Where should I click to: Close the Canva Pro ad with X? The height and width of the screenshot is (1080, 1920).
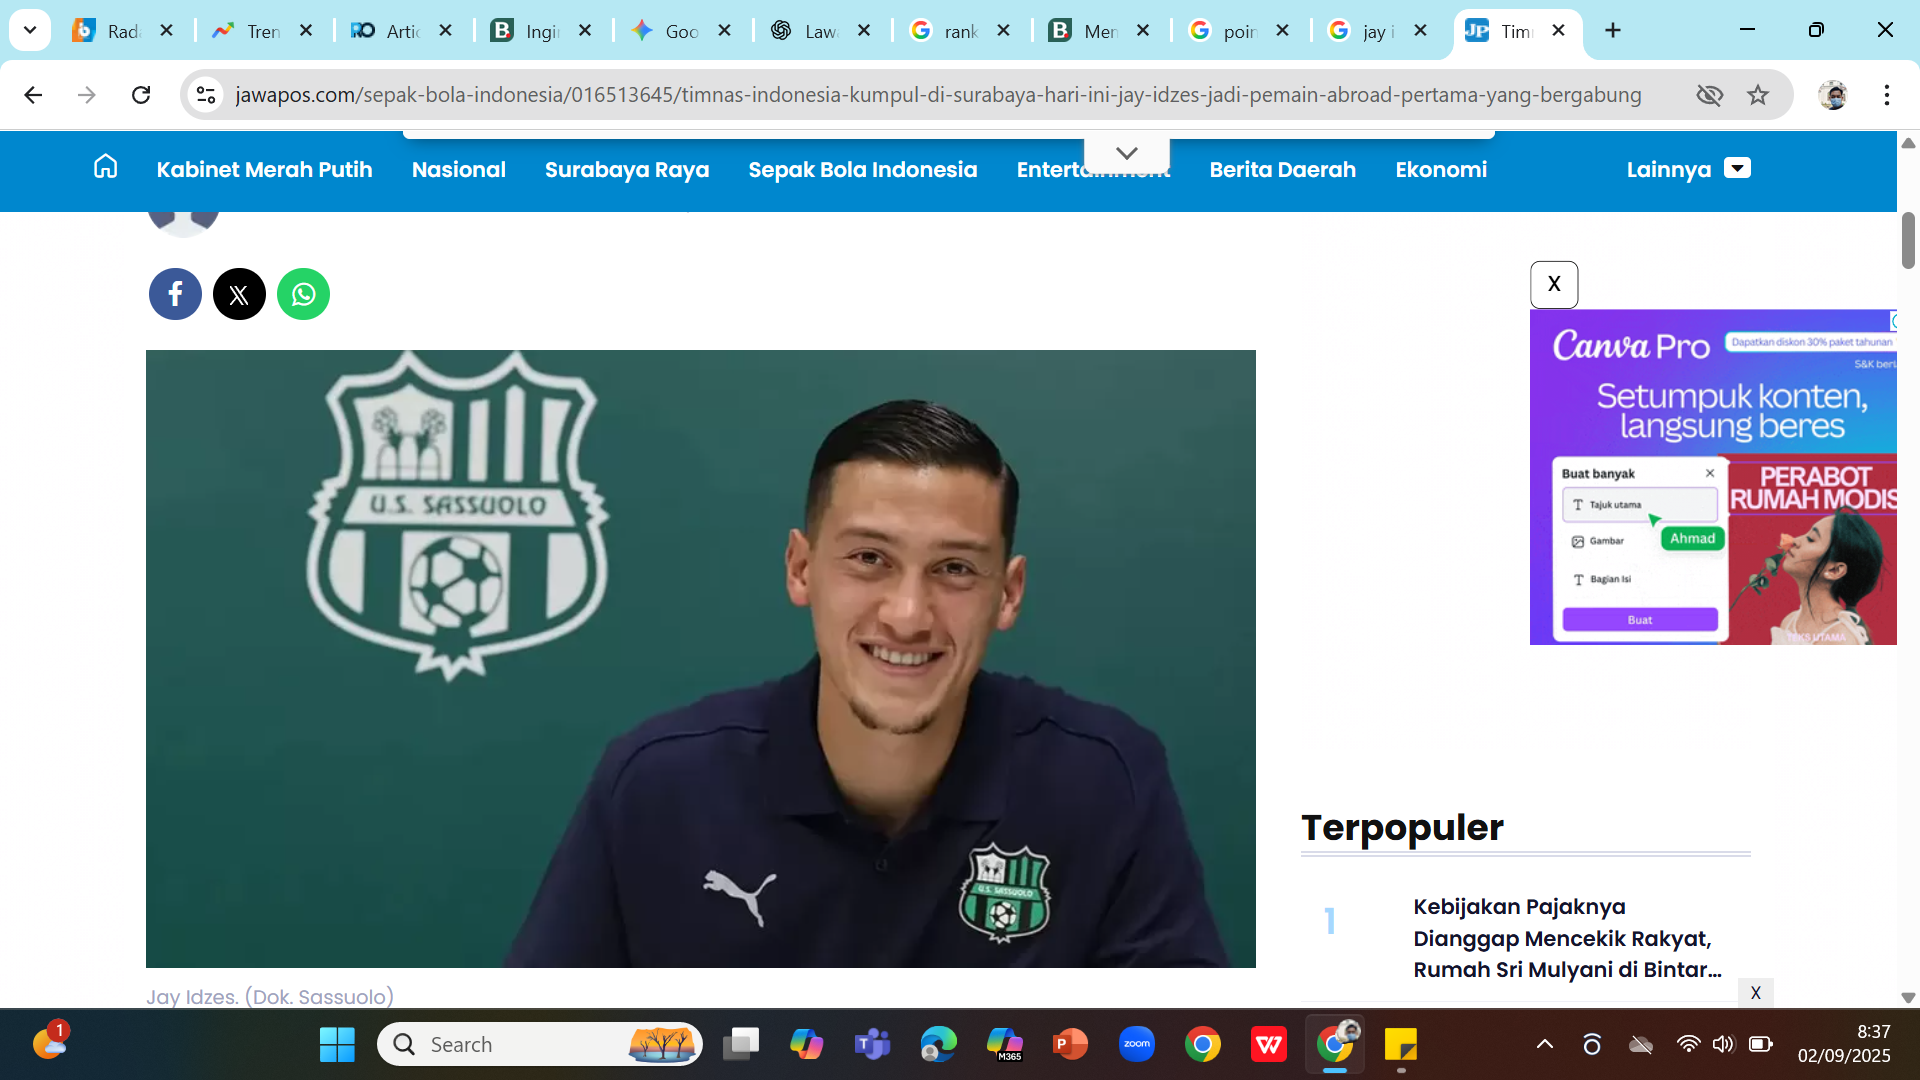point(1554,285)
